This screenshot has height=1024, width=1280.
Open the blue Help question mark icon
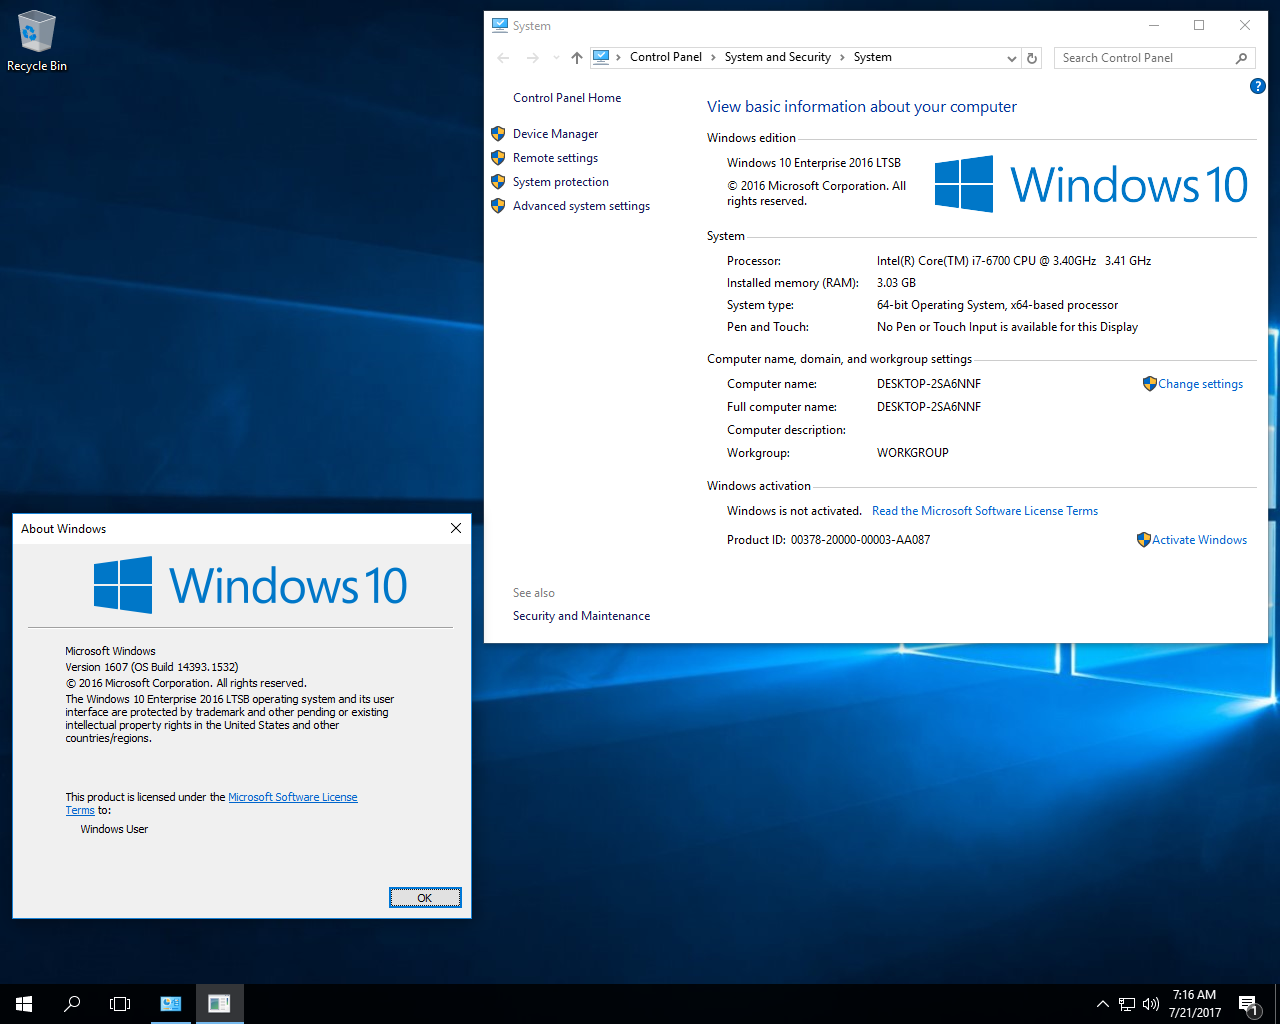[1258, 86]
